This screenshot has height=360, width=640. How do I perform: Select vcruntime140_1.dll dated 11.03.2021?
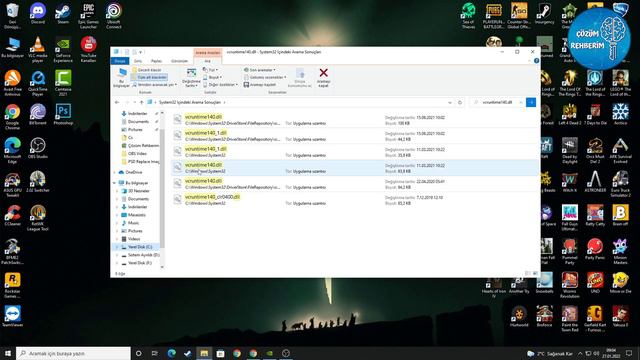354,152
